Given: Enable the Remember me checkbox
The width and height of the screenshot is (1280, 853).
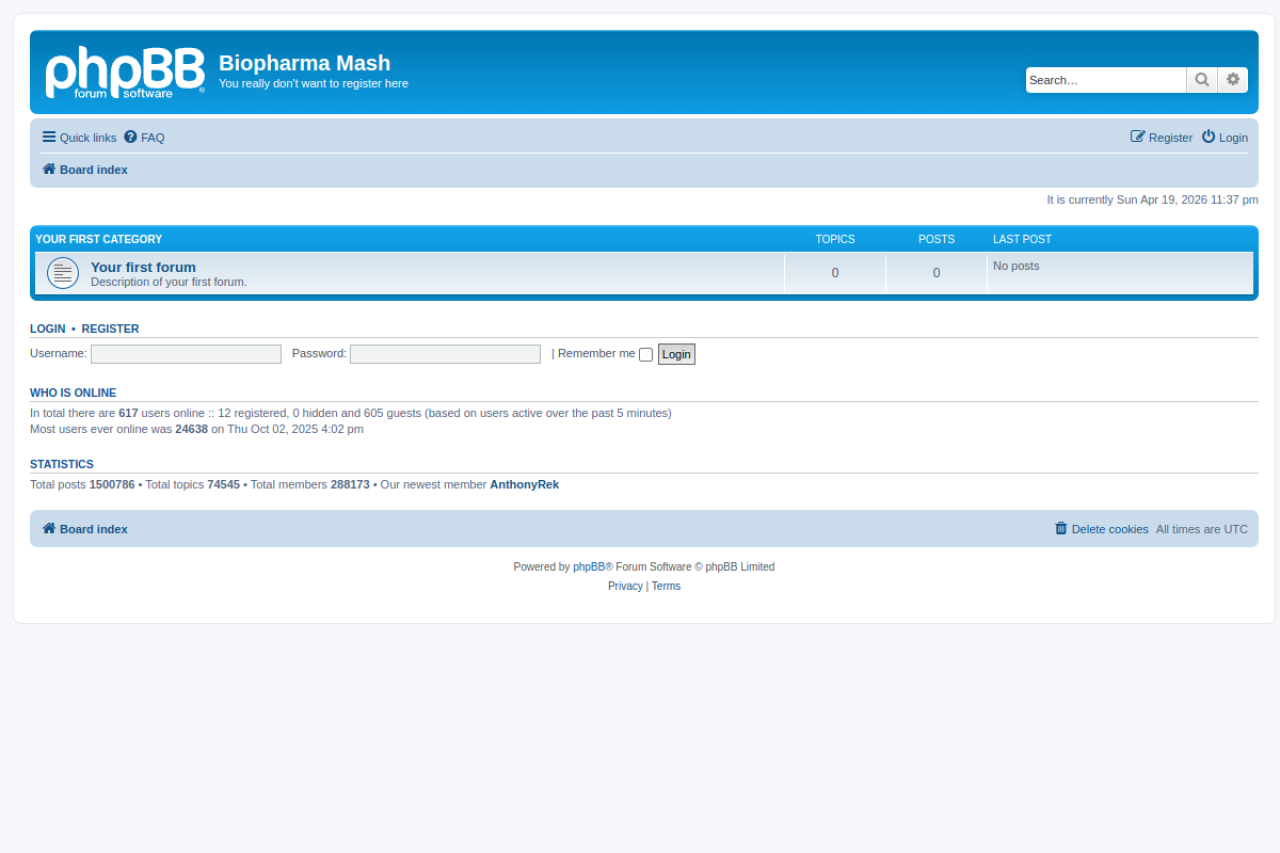Looking at the screenshot, I should click(646, 354).
